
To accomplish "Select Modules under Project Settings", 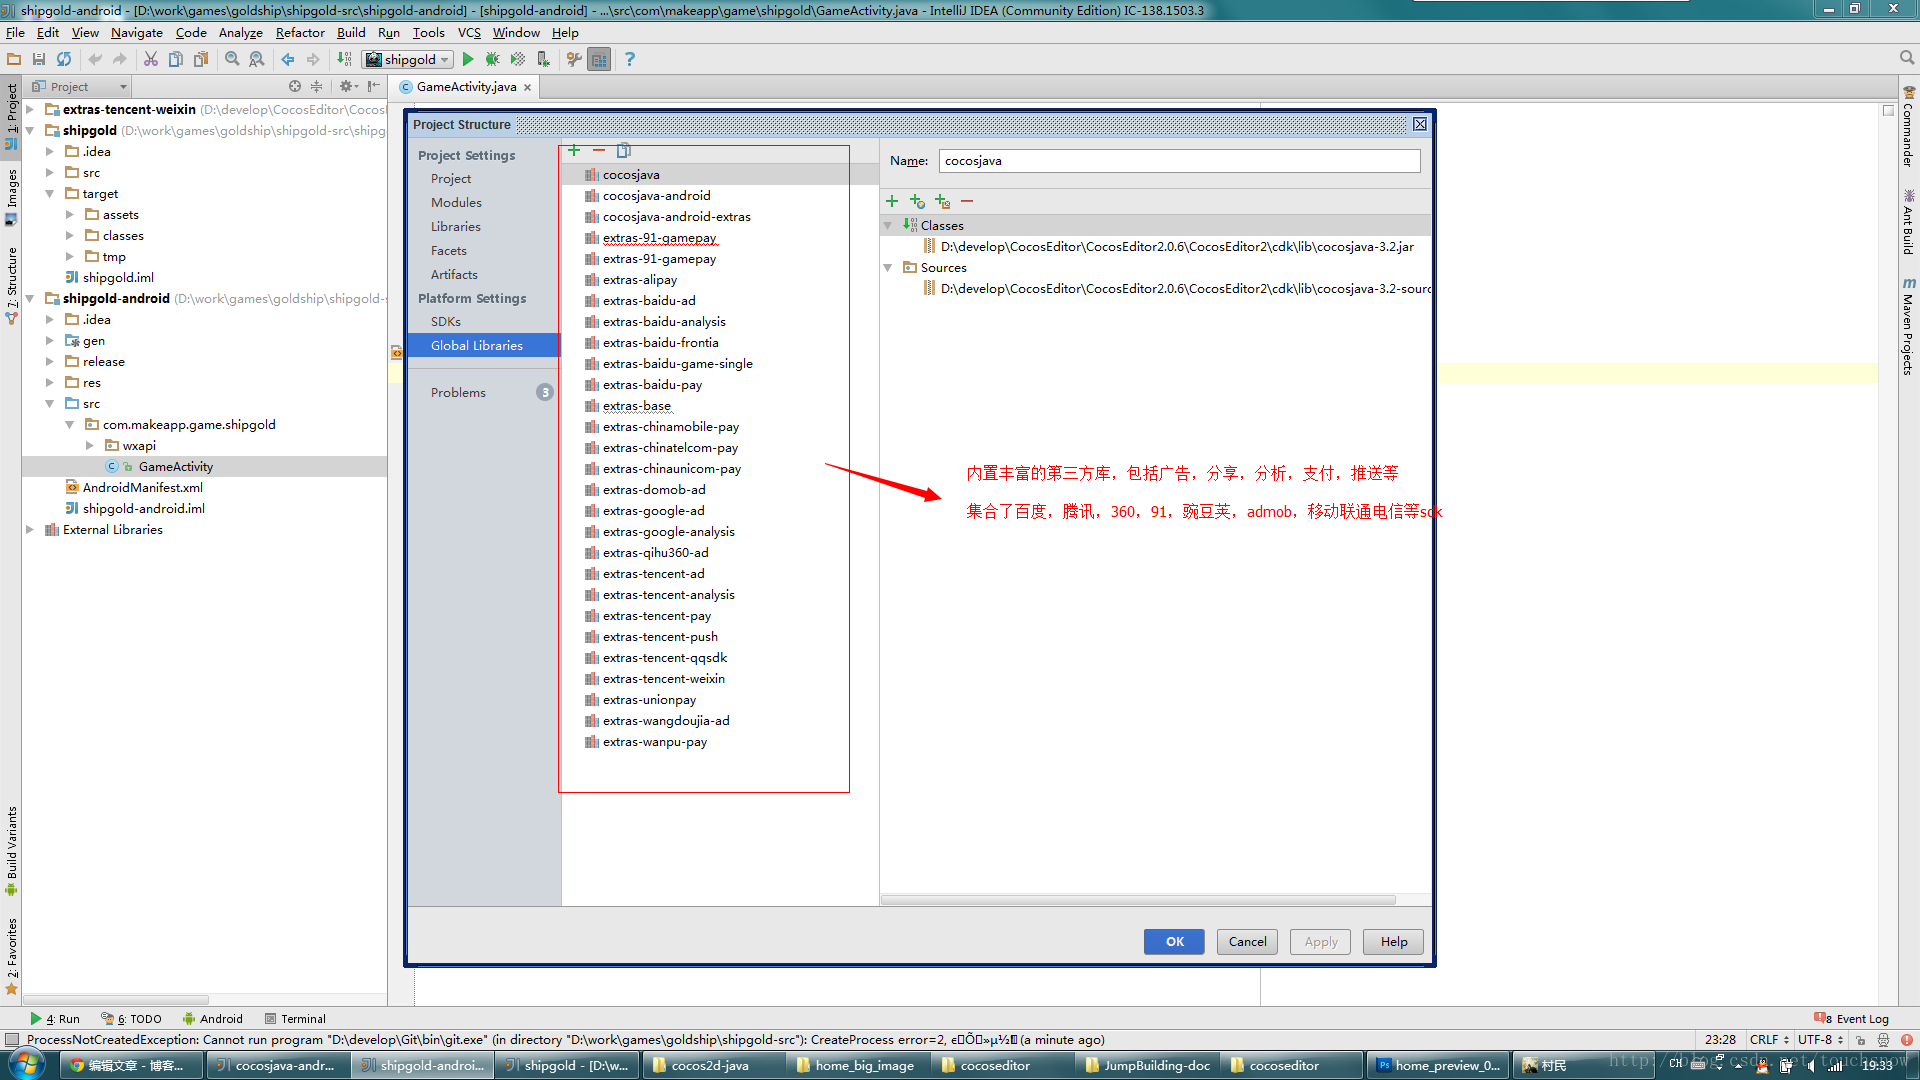I will [456, 203].
